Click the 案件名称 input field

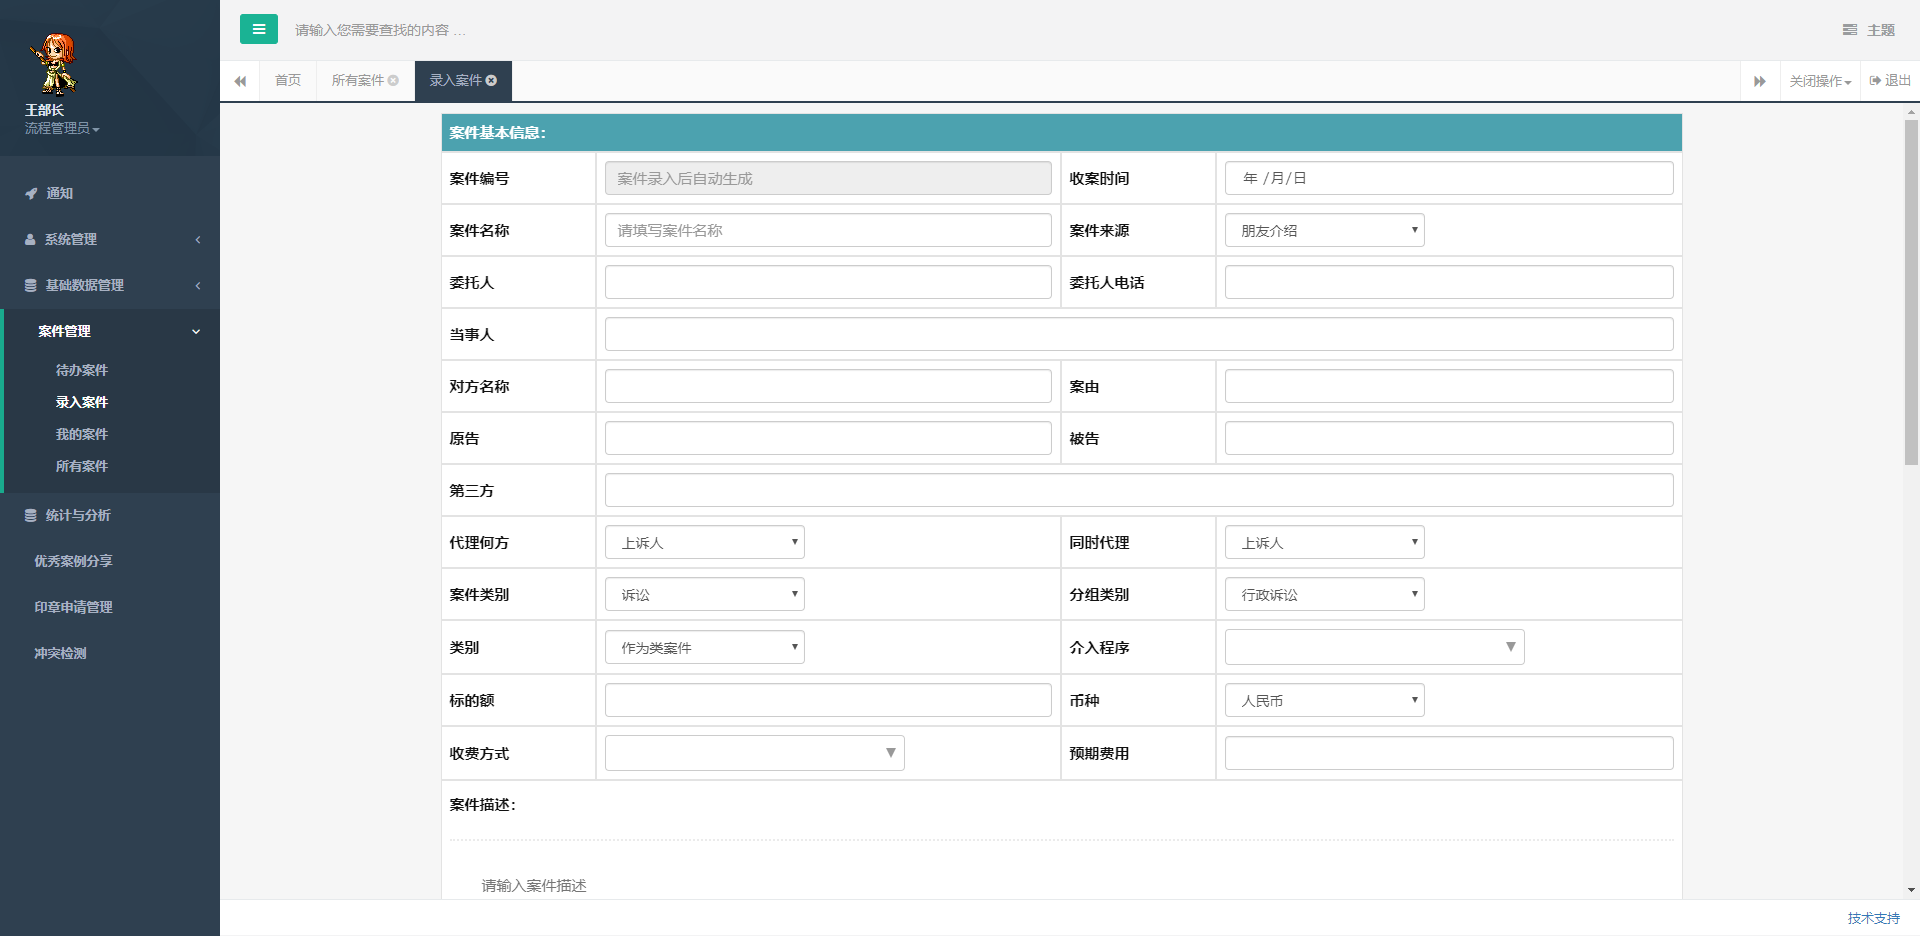click(827, 230)
